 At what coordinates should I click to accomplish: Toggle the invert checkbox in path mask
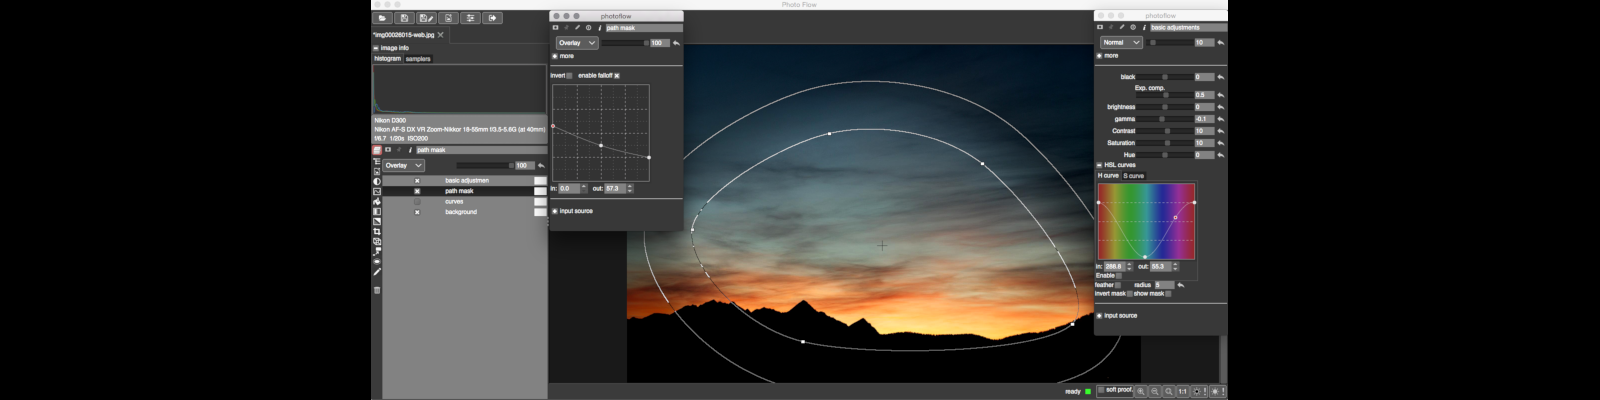tap(569, 76)
